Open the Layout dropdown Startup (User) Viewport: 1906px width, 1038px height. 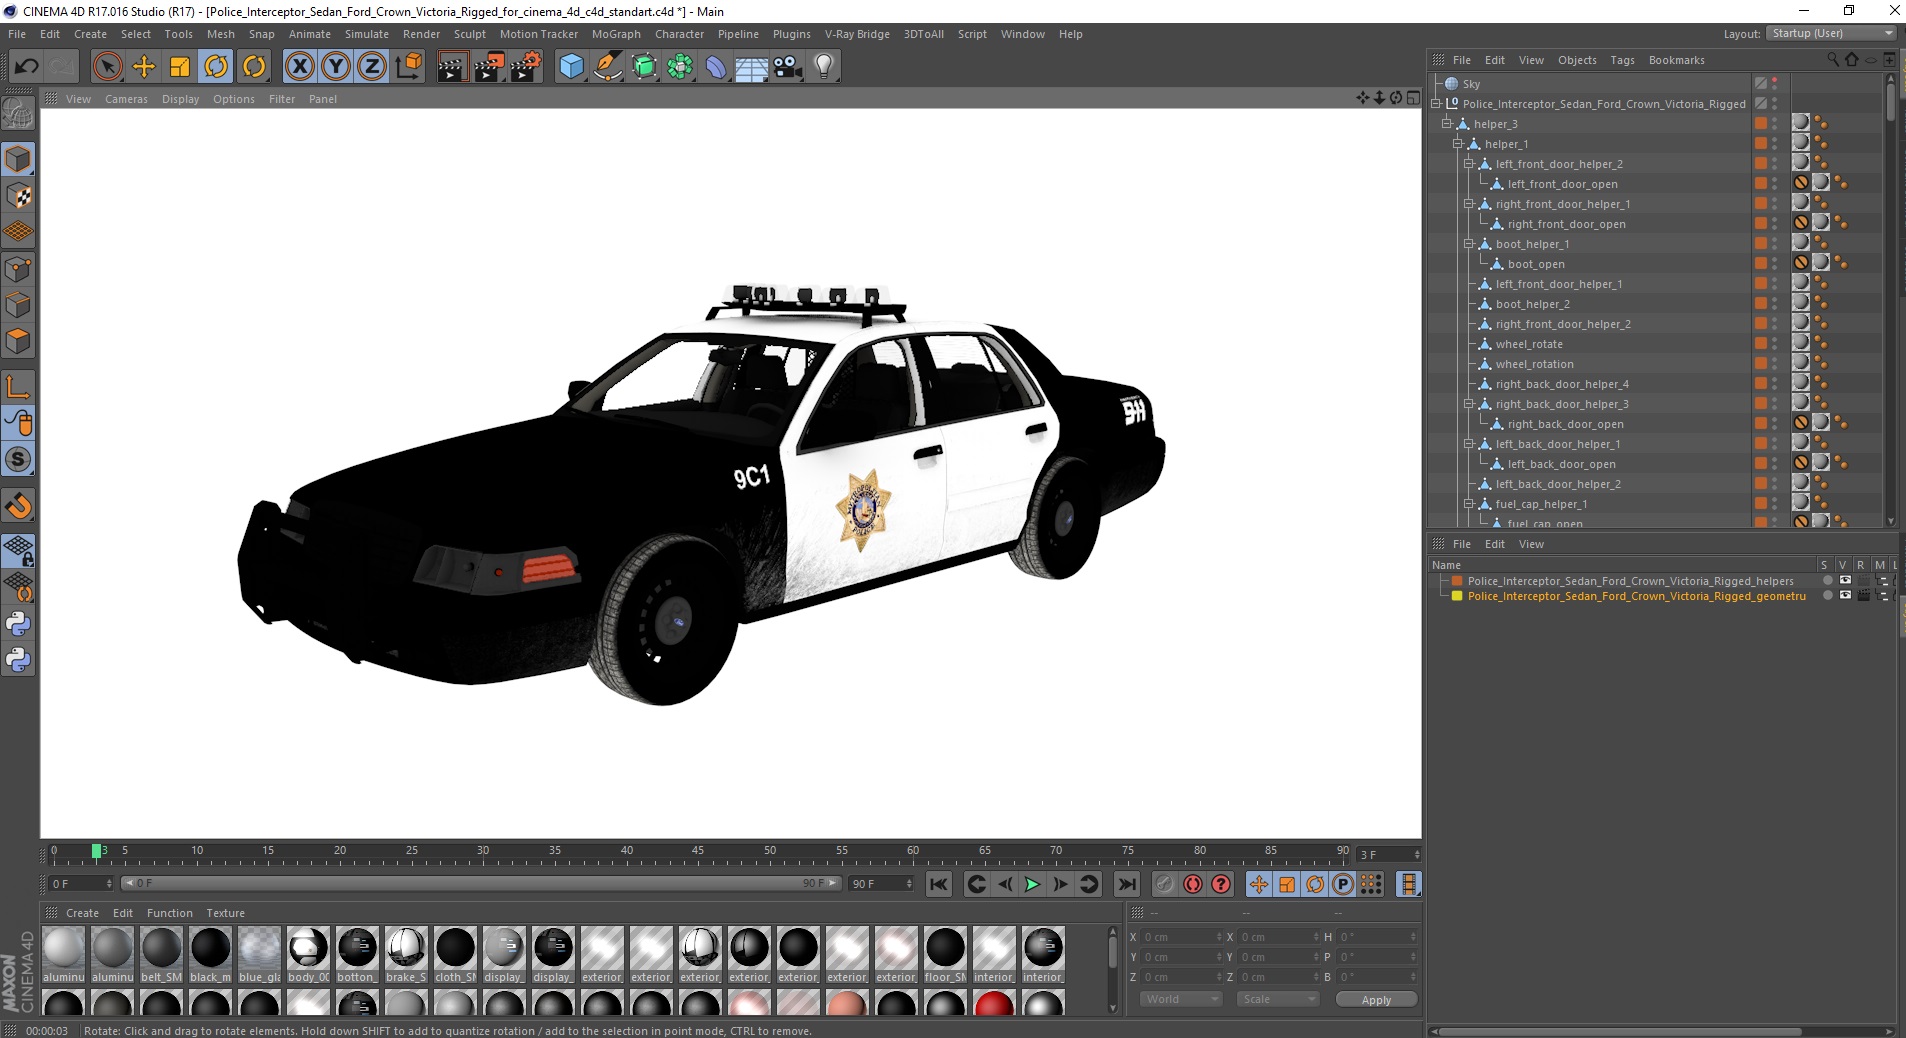1830,33
